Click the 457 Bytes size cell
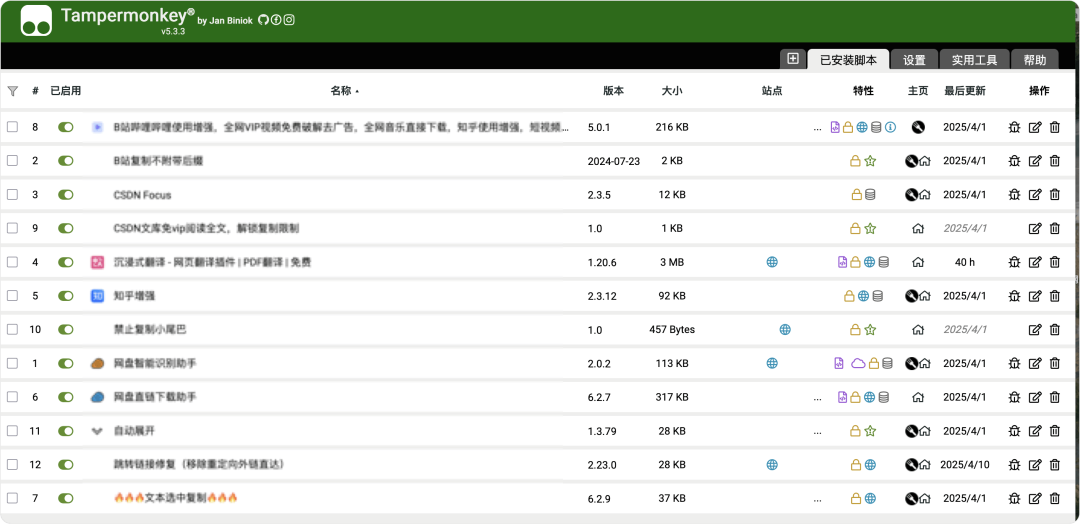 672,330
